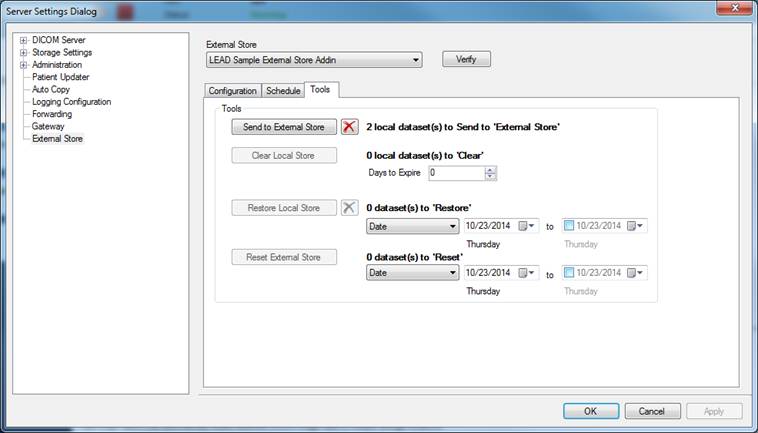
Task: Click the Days to Expire input field
Action: click(455, 173)
